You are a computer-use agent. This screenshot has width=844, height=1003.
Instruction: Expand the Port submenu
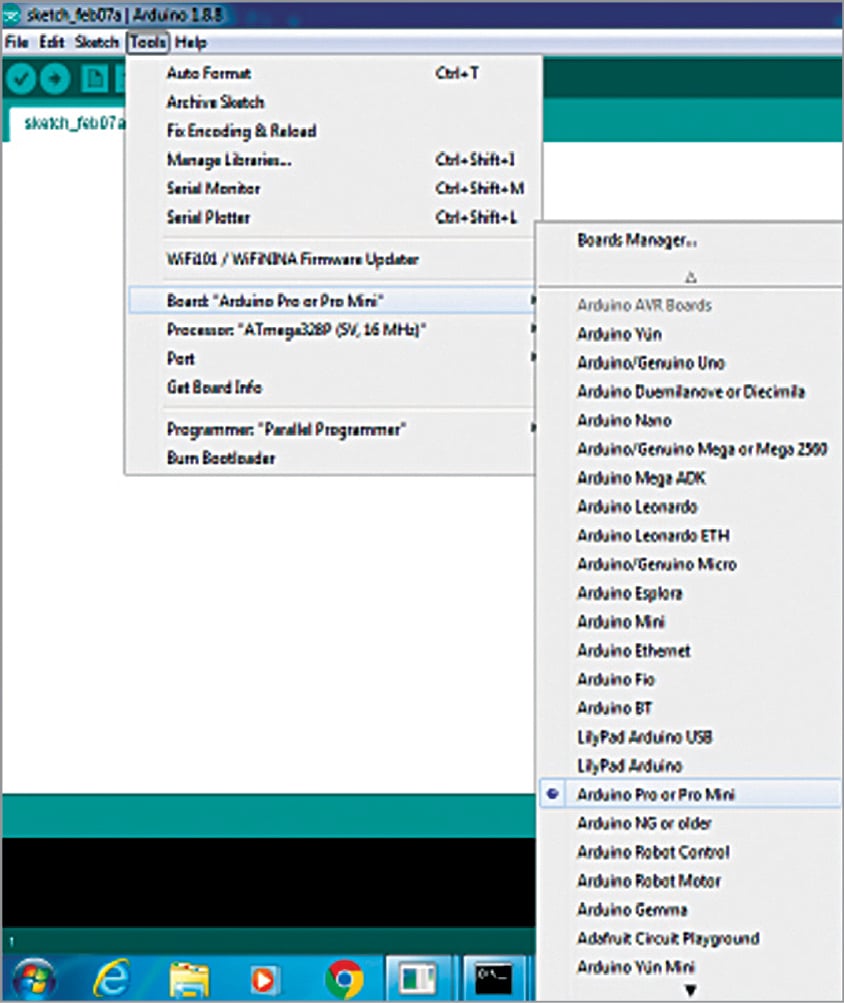(181, 358)
